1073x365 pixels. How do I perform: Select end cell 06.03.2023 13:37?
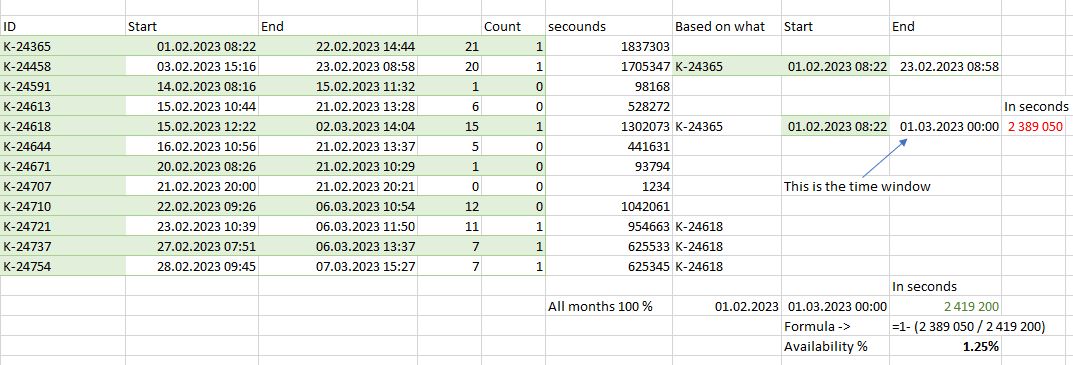[338, 246]
